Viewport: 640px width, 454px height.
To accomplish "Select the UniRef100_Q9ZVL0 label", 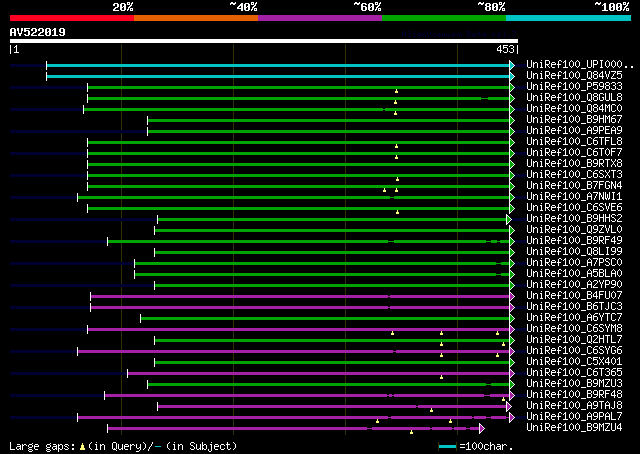I will tap(574, 230).
